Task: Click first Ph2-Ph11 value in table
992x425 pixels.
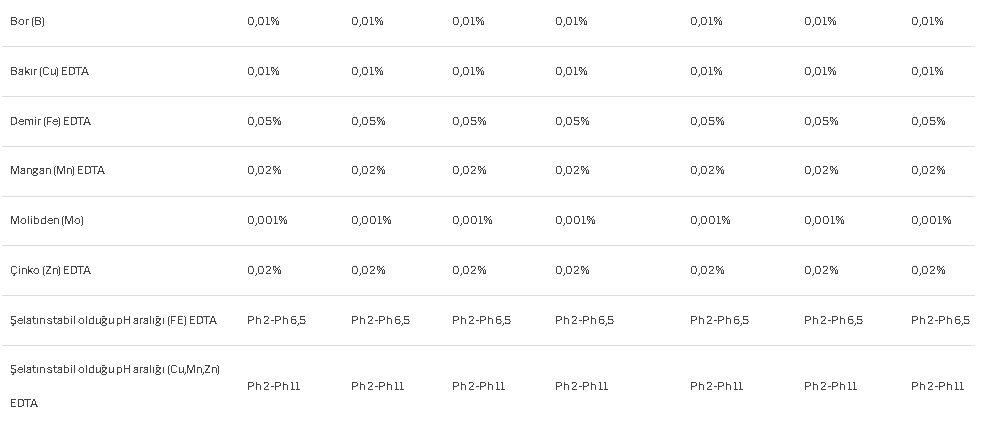Action: (x=273, y=386)
